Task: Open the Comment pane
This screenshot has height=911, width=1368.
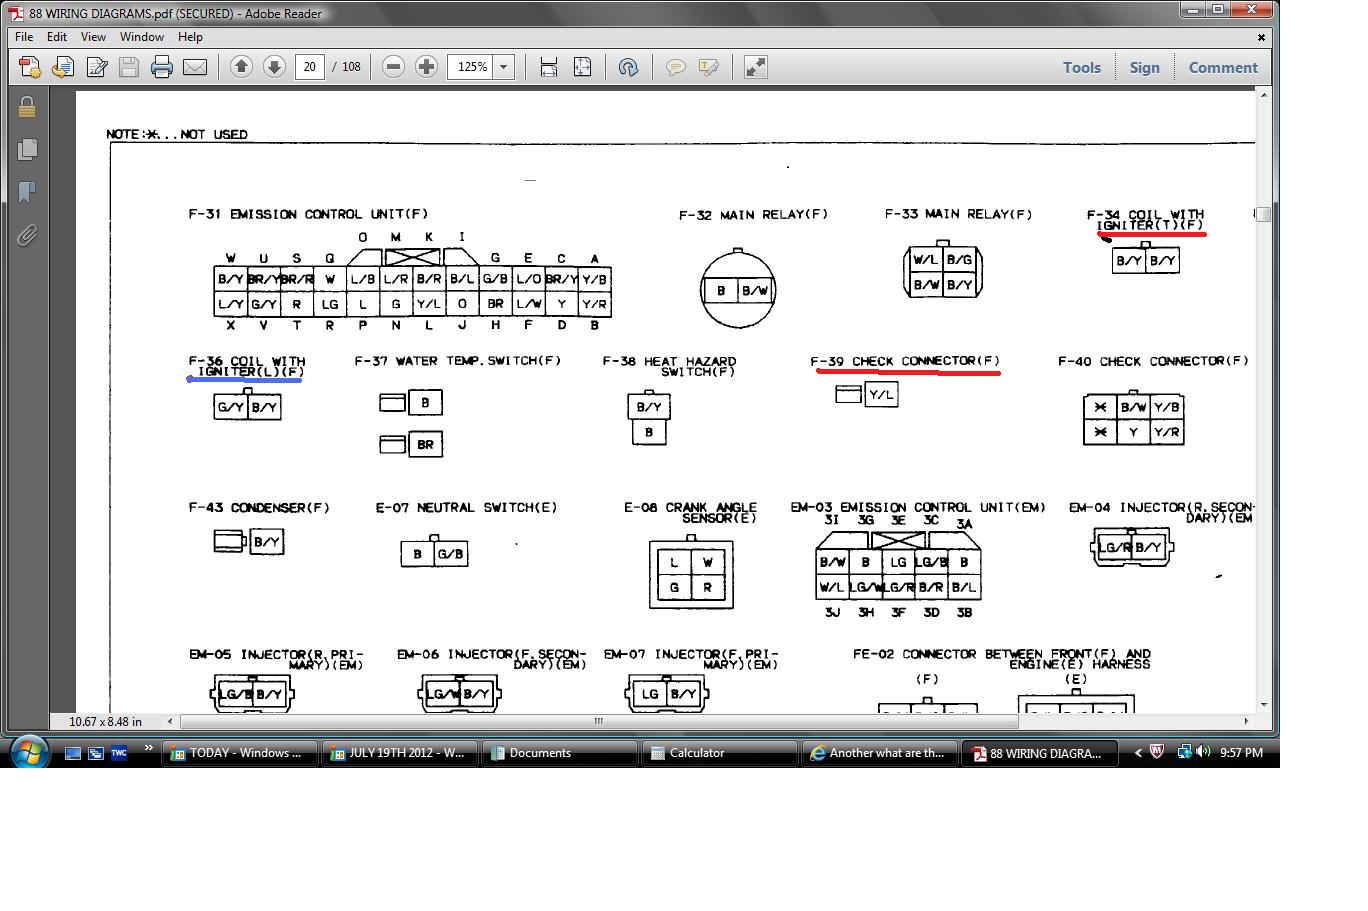Action: (x=1223, y=67)
